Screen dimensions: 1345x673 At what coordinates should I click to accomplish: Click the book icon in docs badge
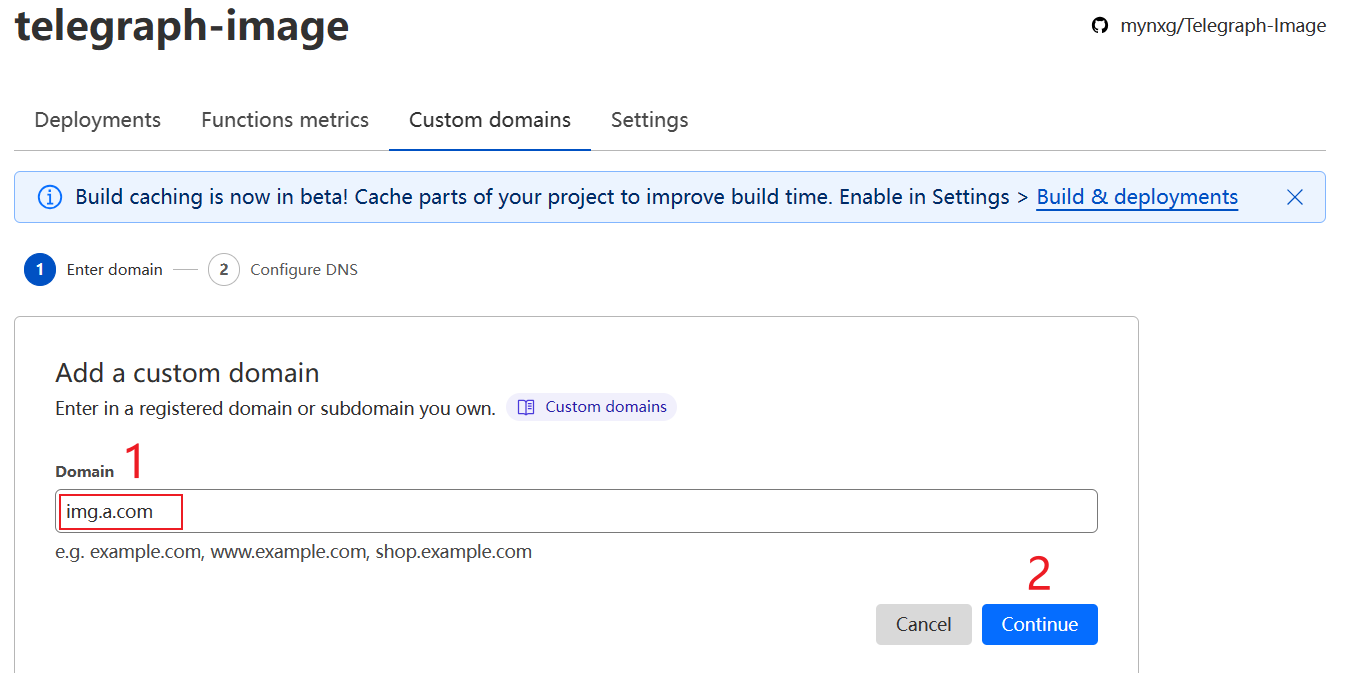[x=526, y=407]
